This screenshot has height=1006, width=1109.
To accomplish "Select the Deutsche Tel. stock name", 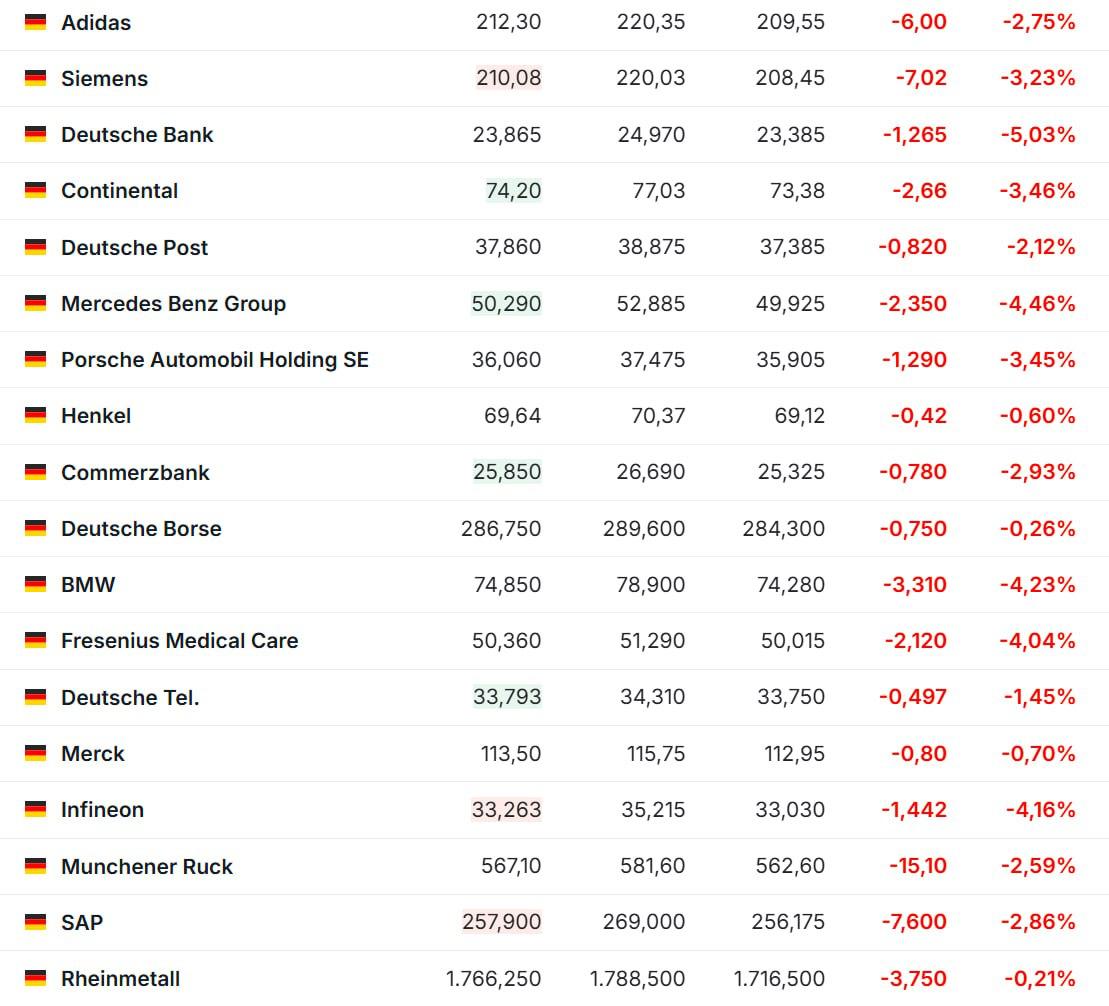I will 130,697.
